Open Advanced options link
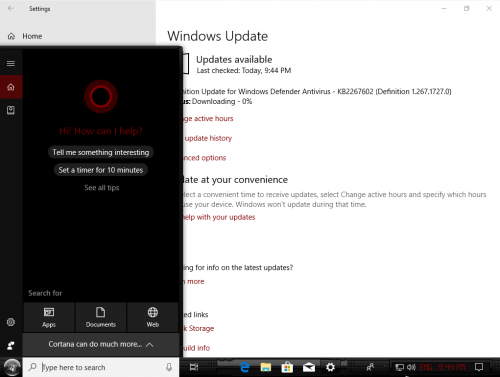Image resolution: width=500 pixels, height=377 pixels. coord(204,158)
